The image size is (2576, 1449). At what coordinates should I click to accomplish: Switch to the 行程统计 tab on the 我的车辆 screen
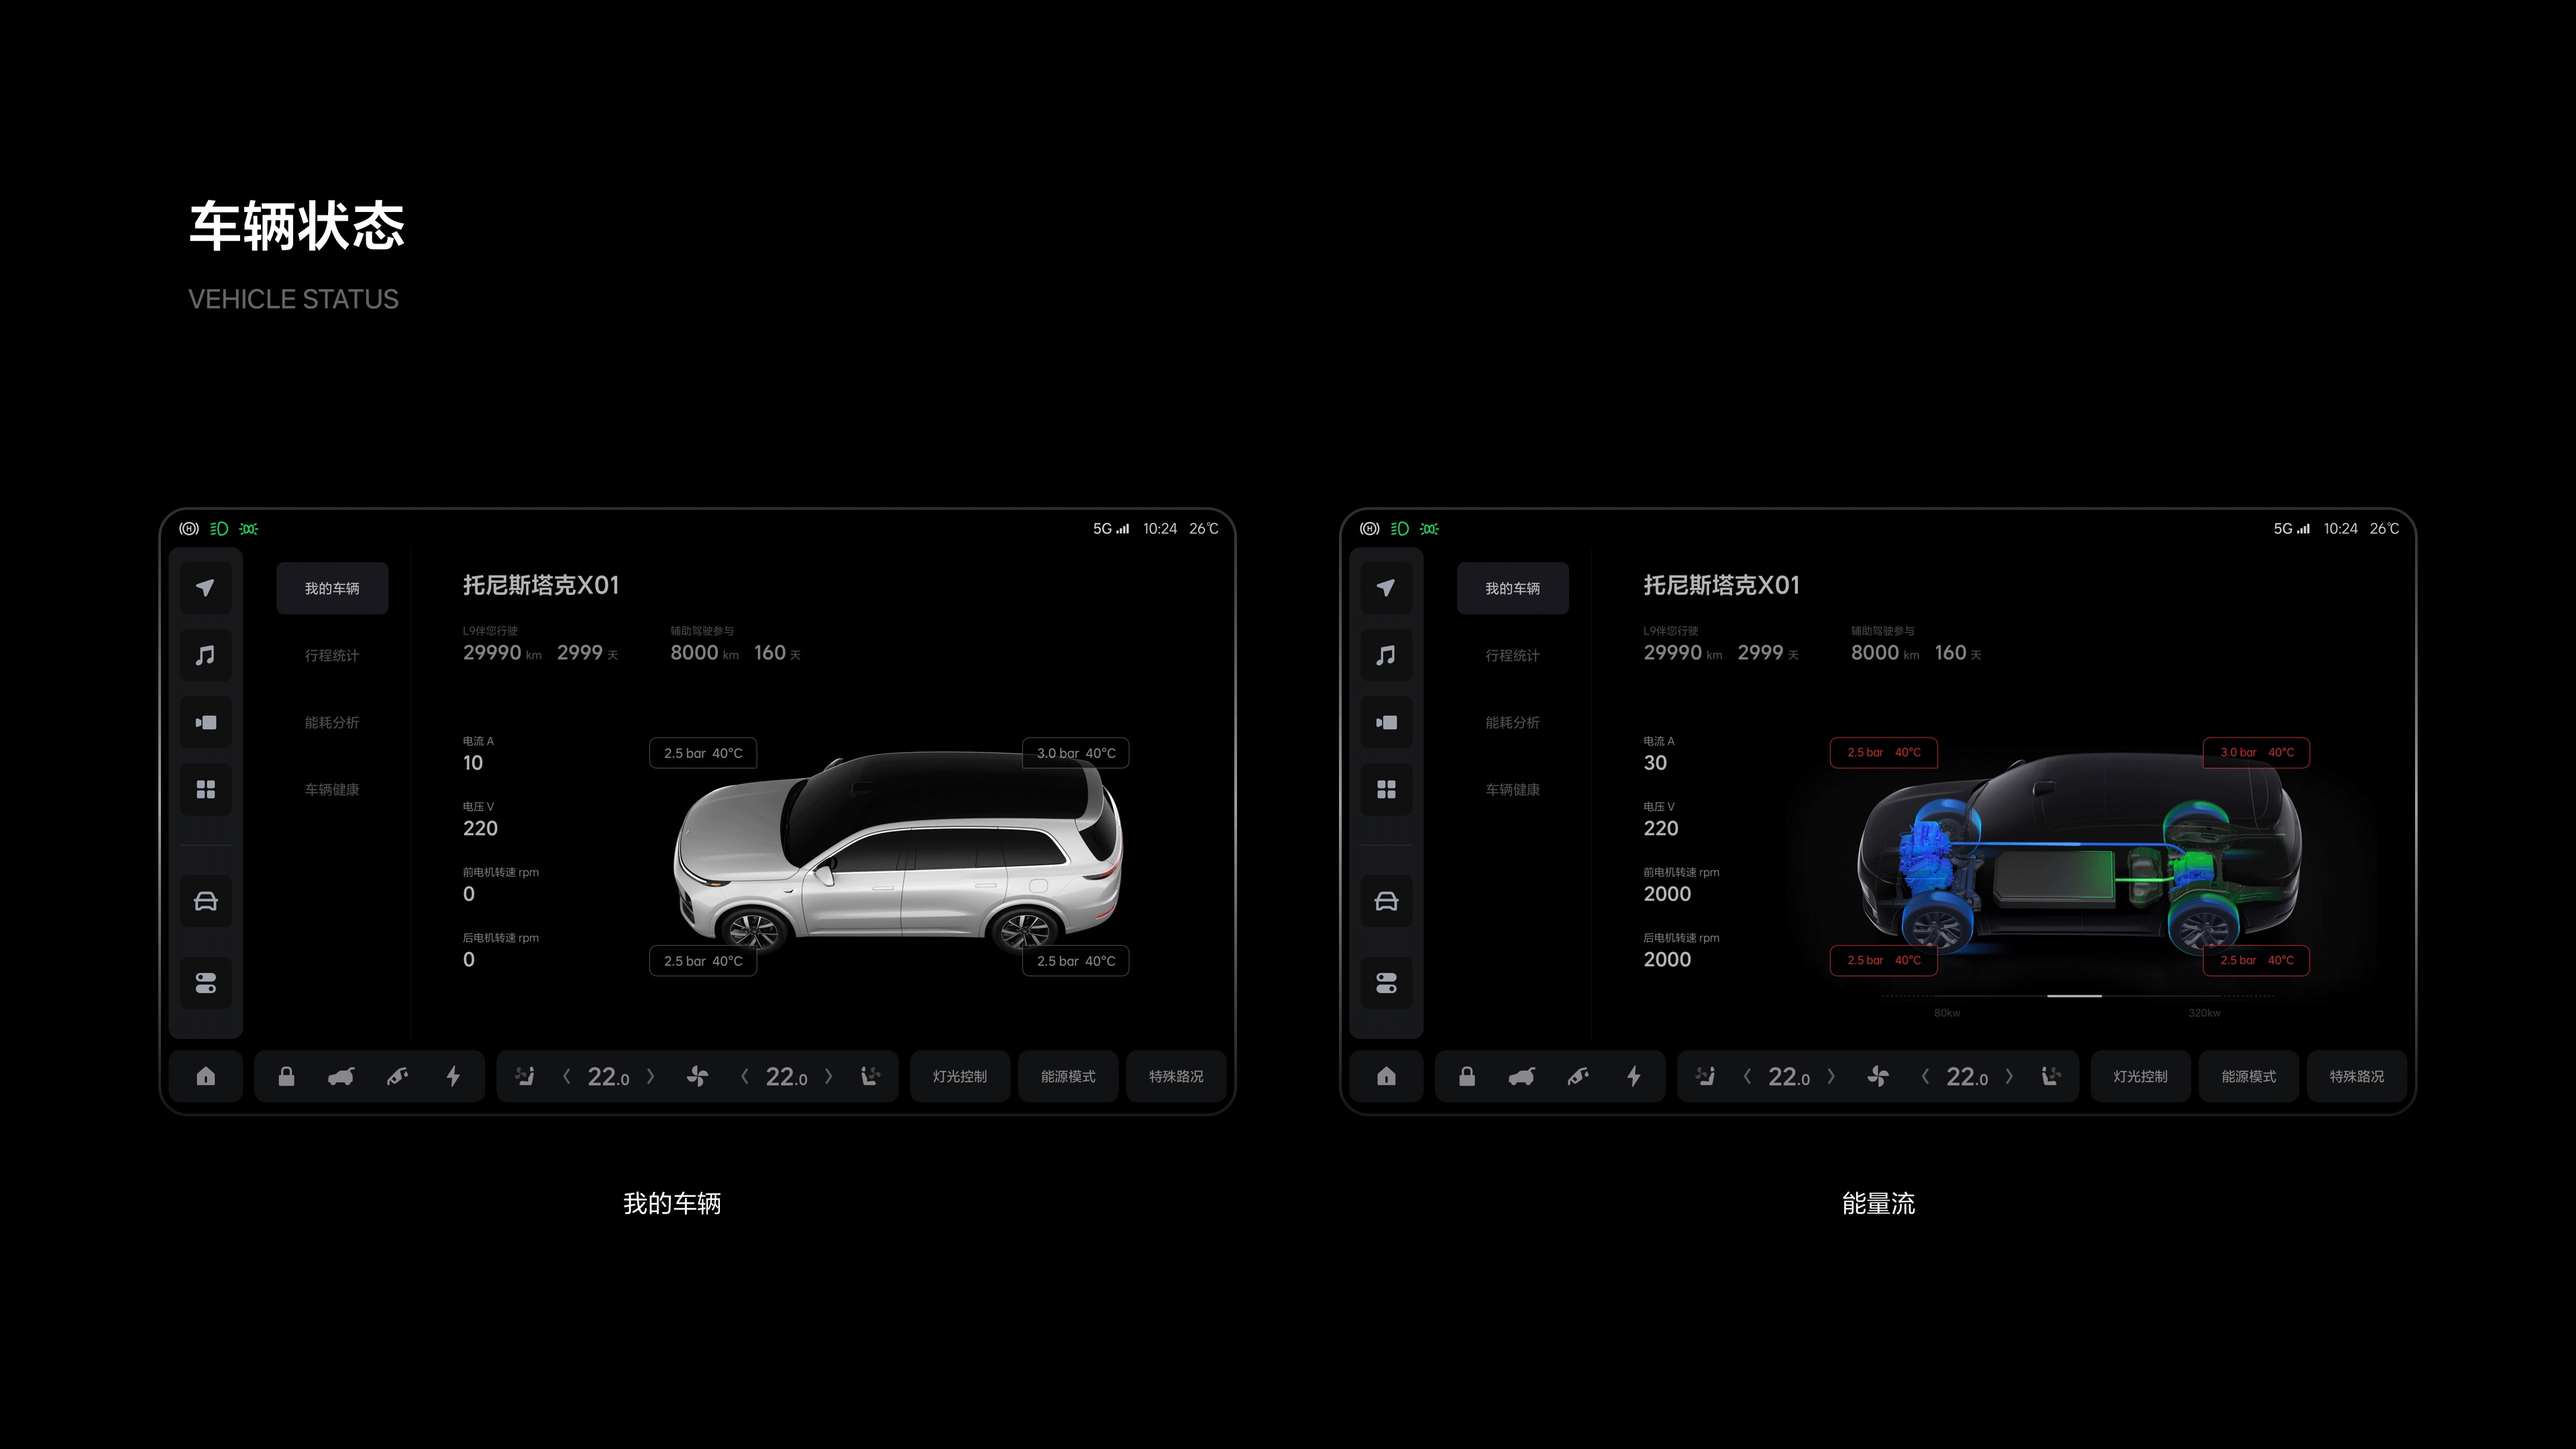pyautogui.click(x=332, y=655)
